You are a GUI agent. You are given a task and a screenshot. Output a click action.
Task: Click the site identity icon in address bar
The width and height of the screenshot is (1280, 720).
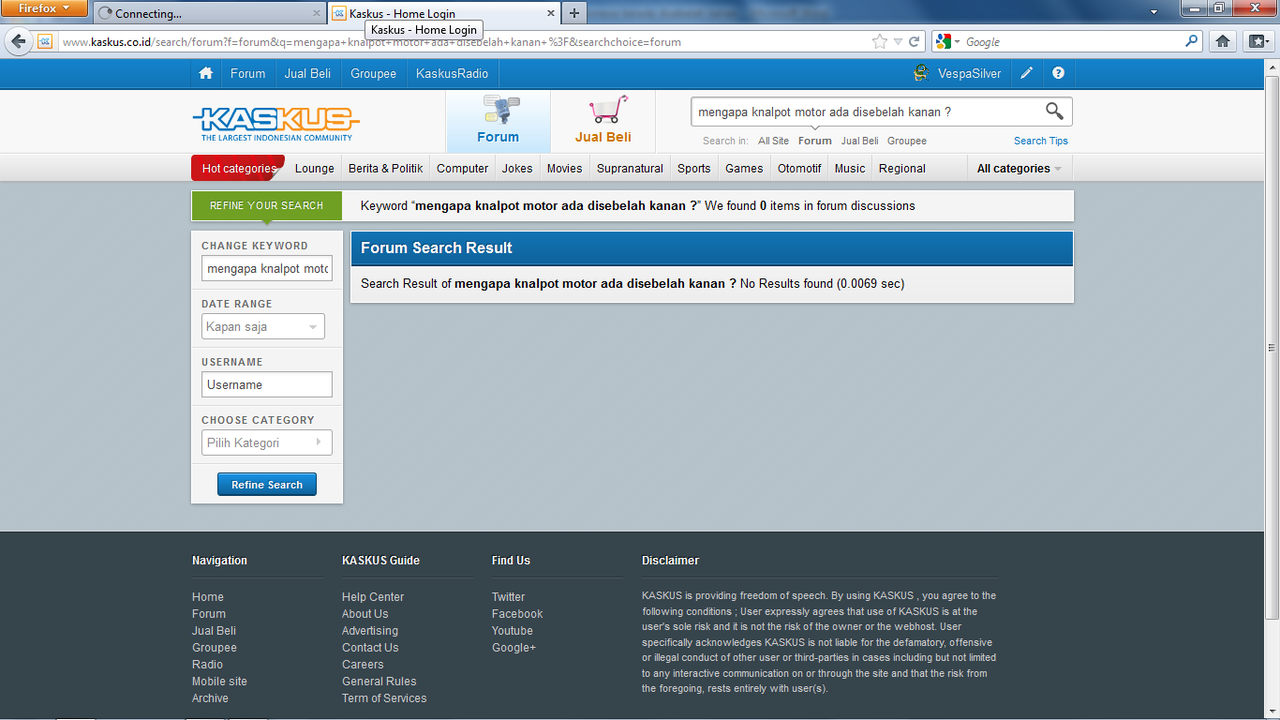coord(45,42)
